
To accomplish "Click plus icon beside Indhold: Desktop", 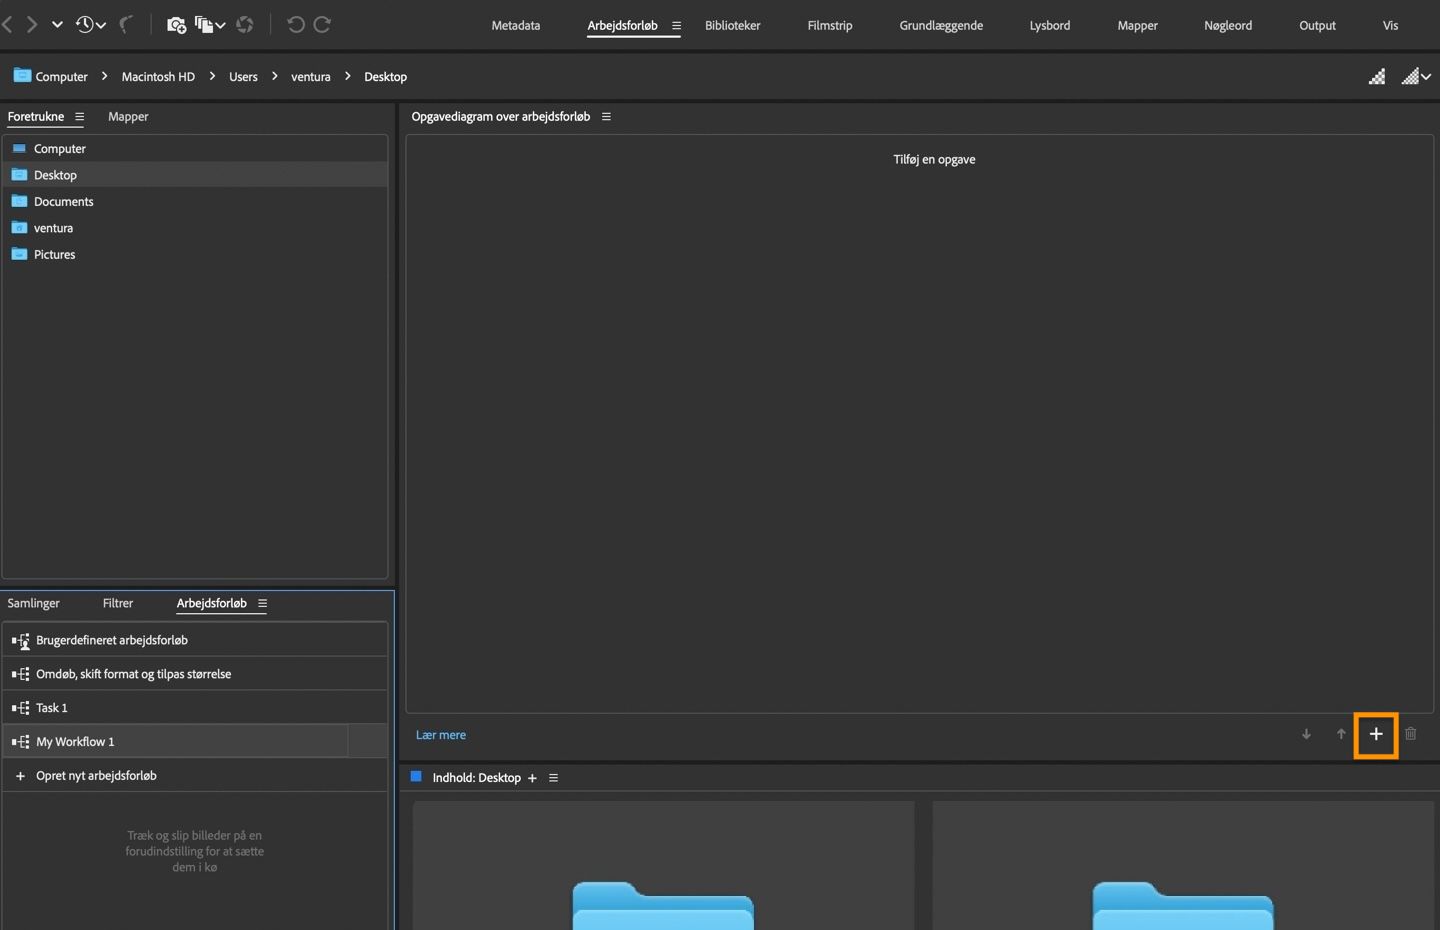I will tap(532, 778).
